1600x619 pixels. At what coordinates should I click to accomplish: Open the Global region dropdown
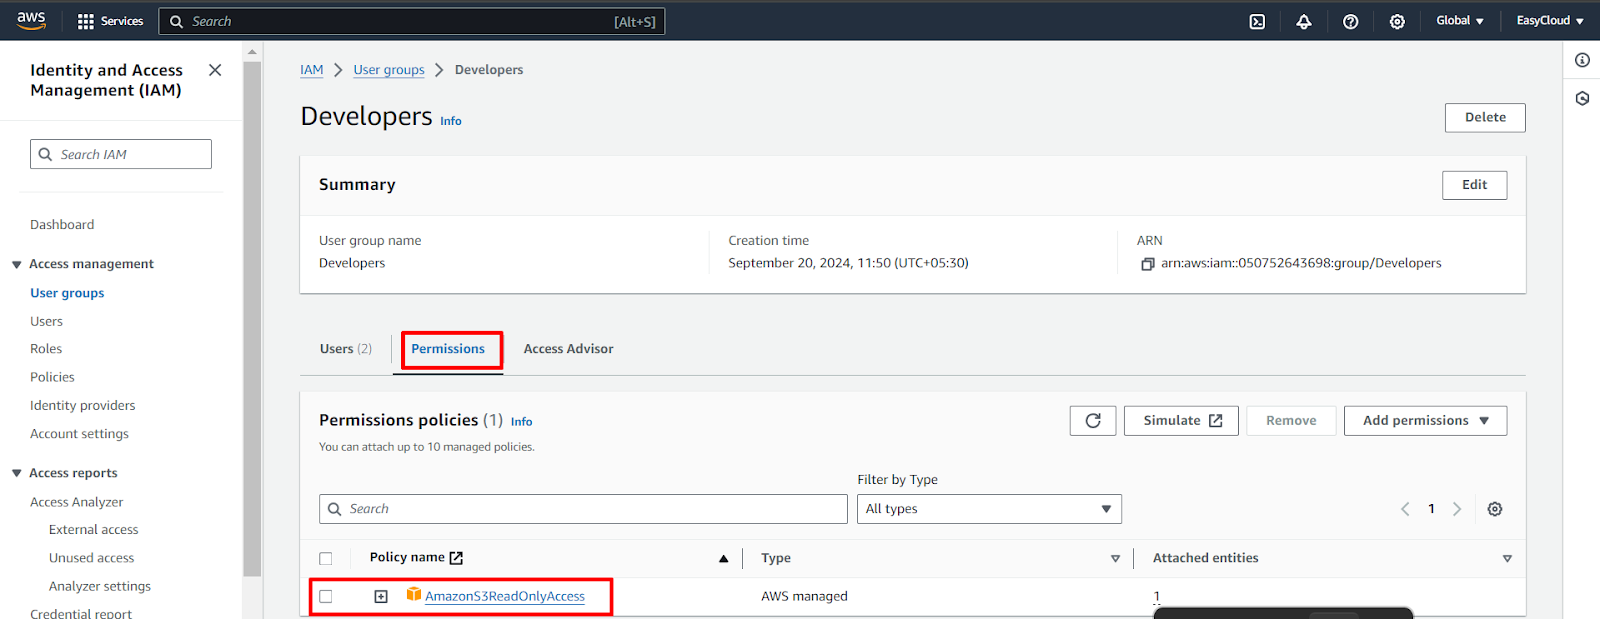1460,21
